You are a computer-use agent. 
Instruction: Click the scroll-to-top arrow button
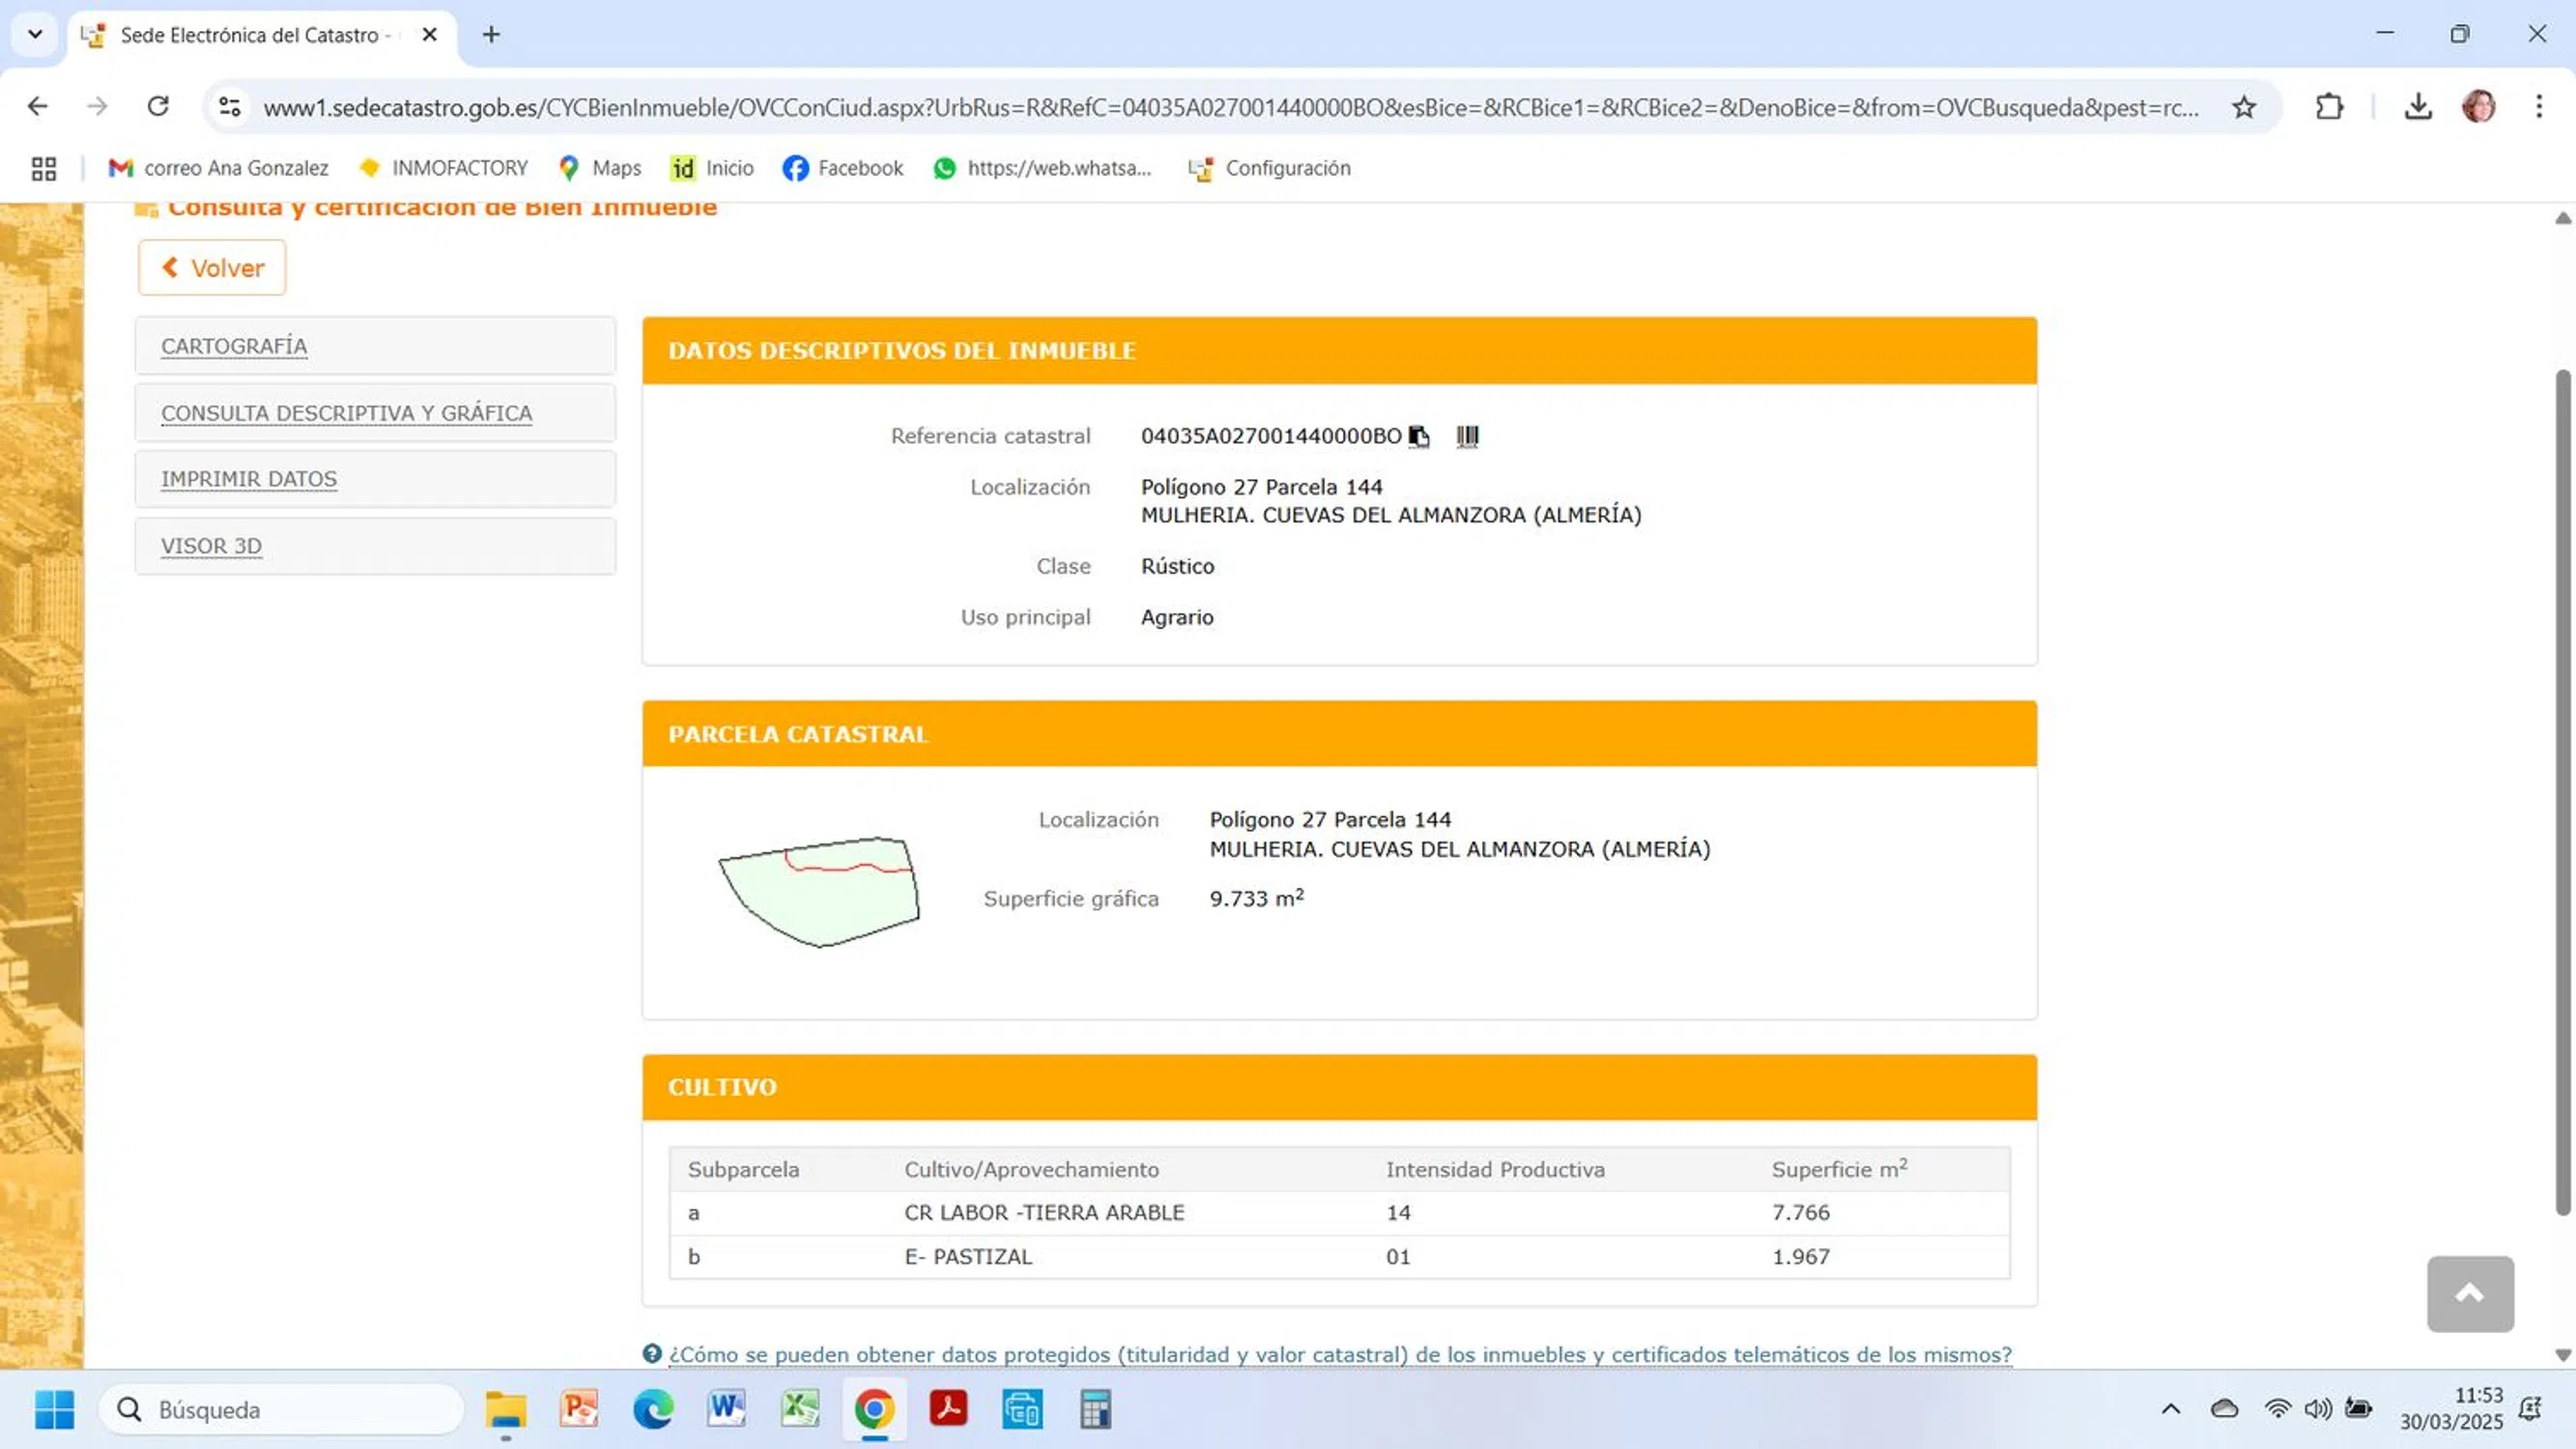pyautogui.click(x=2469, y=1293)
